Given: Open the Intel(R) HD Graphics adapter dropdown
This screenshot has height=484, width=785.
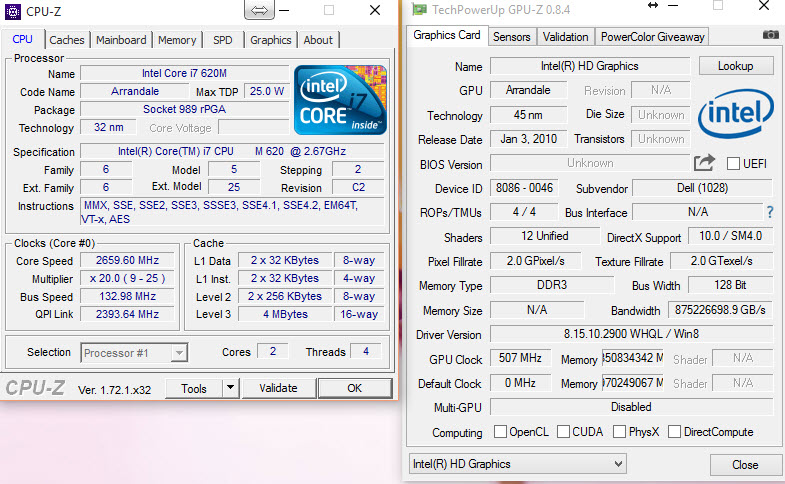Looking at the screenshot, I should point(518,464).
